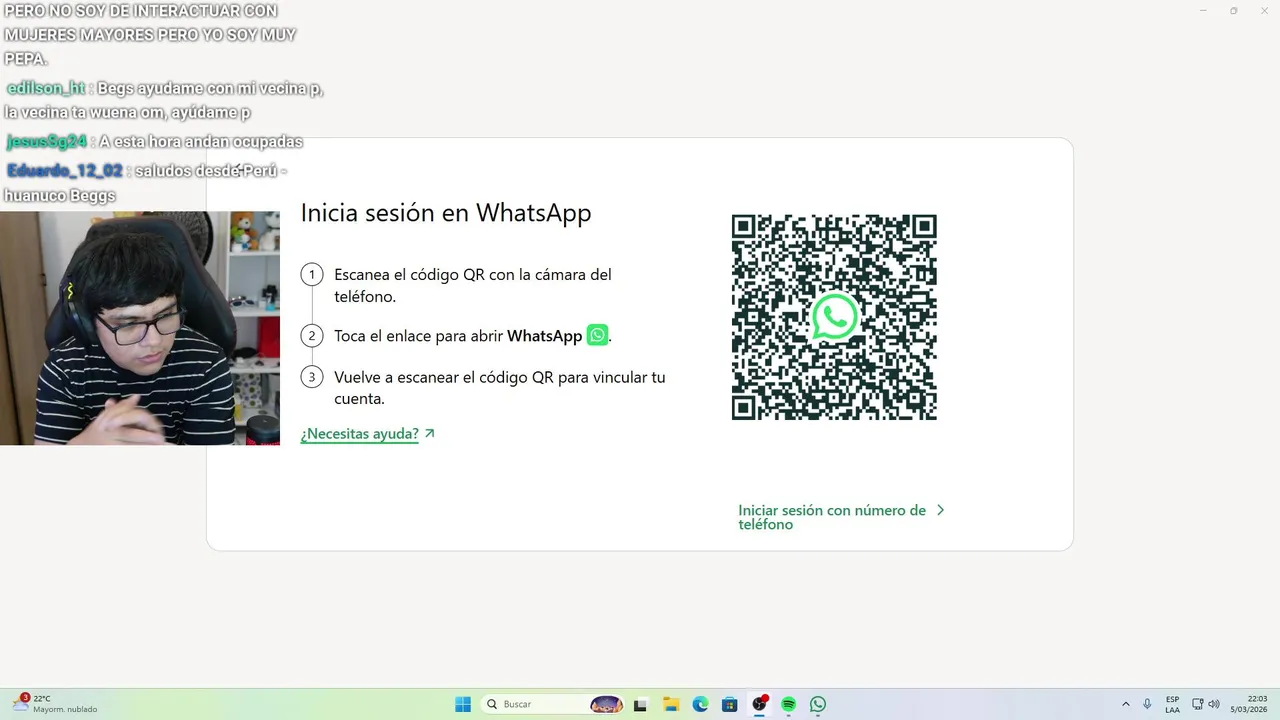The image size is (1280, 720).
Task: Click the webcam overlay of the streamer
Action: point(140,328)
